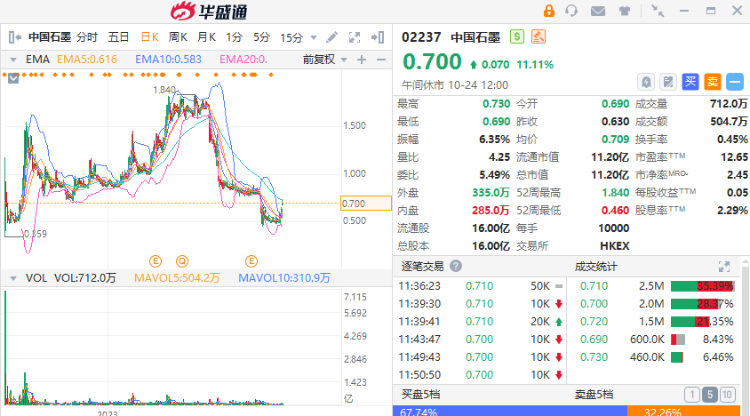
Task: Click the 卖盘5档 header
Action: coord(594,394)
